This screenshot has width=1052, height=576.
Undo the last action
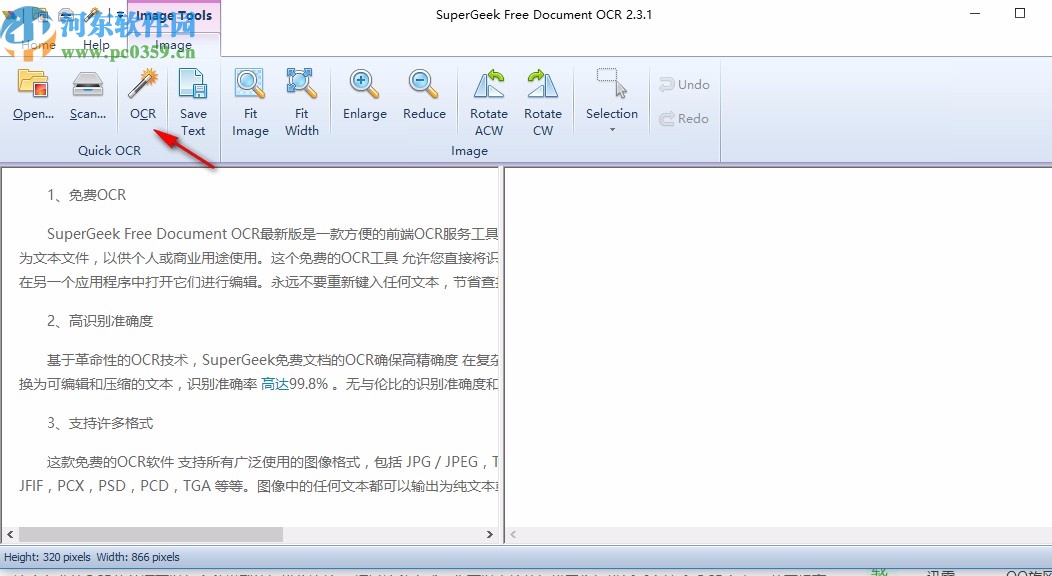tap(685, 84)
